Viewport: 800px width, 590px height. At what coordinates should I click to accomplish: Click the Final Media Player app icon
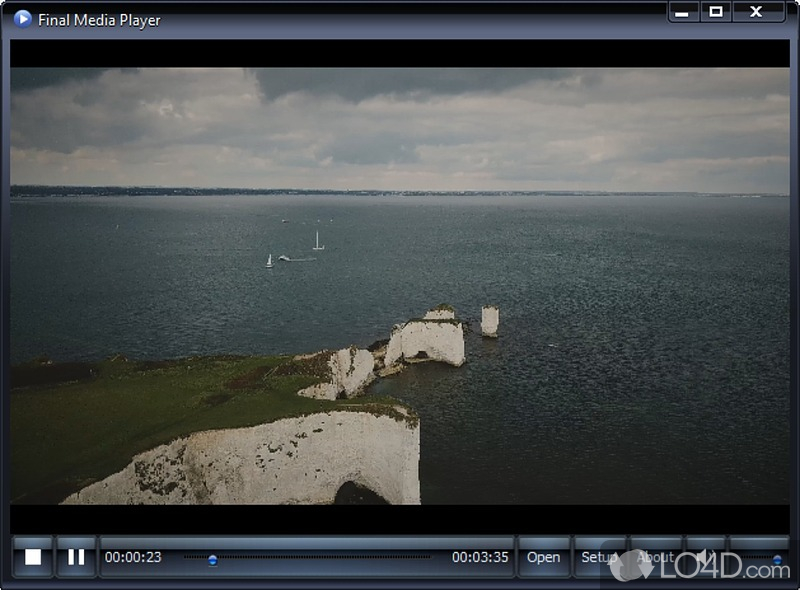point(22,19)
